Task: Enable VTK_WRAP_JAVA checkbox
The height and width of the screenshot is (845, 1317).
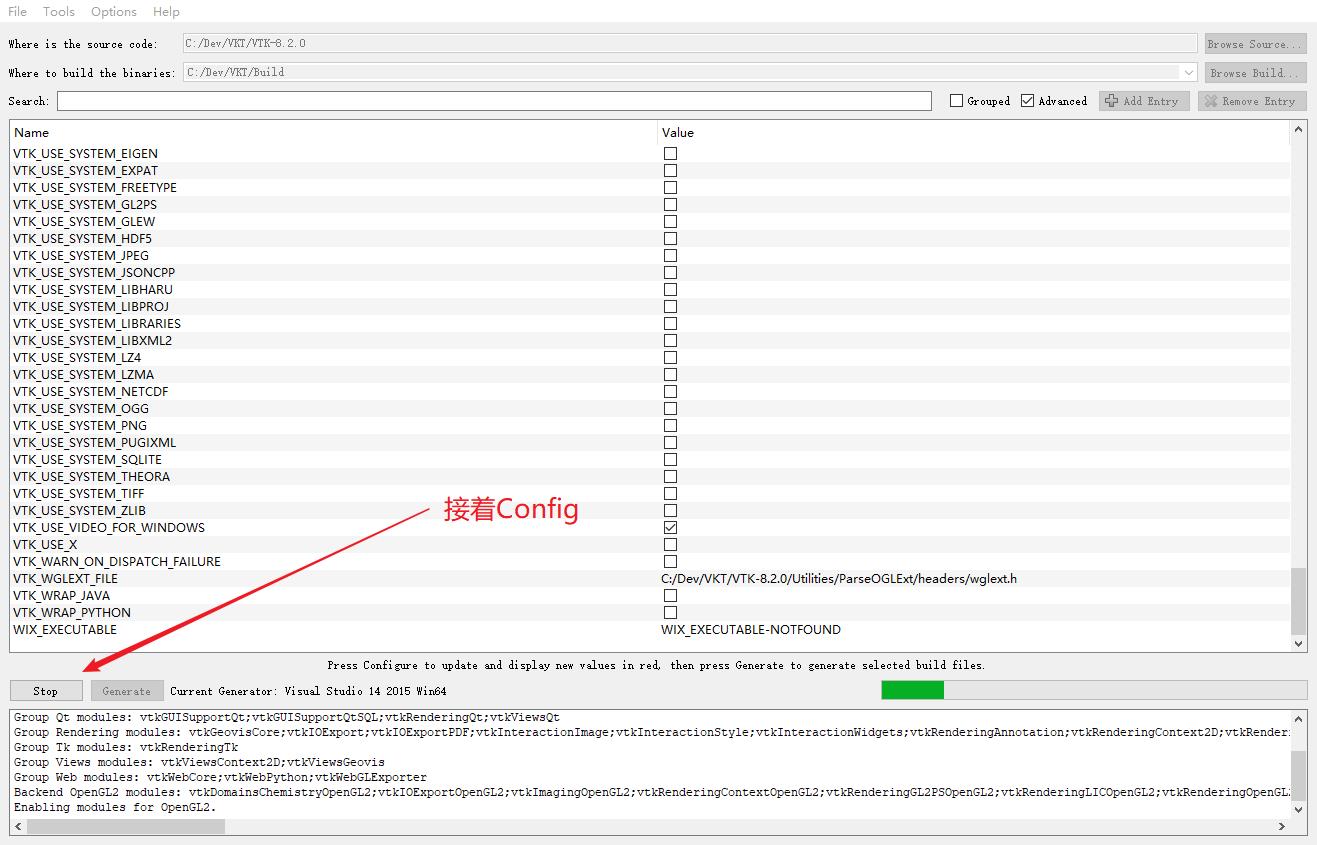Action: tap(670, 596)
